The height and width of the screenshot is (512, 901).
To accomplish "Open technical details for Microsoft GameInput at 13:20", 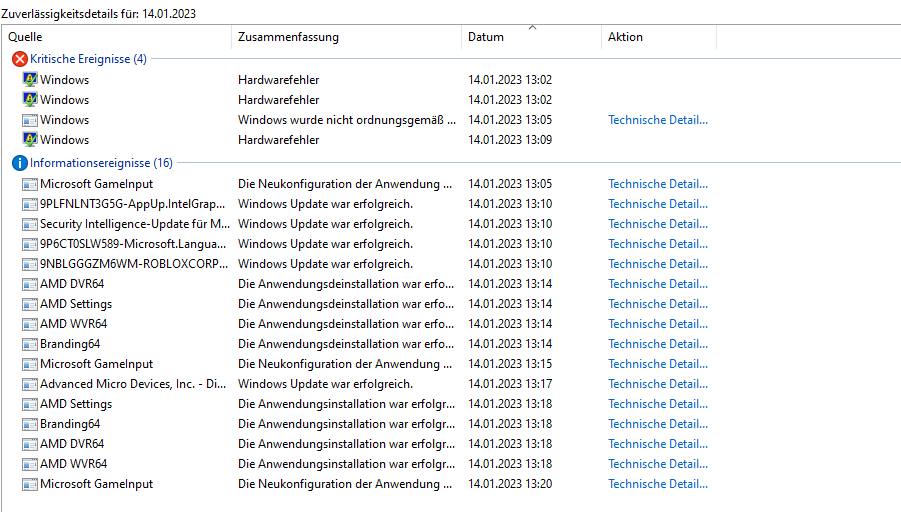I will coord(658,484).
